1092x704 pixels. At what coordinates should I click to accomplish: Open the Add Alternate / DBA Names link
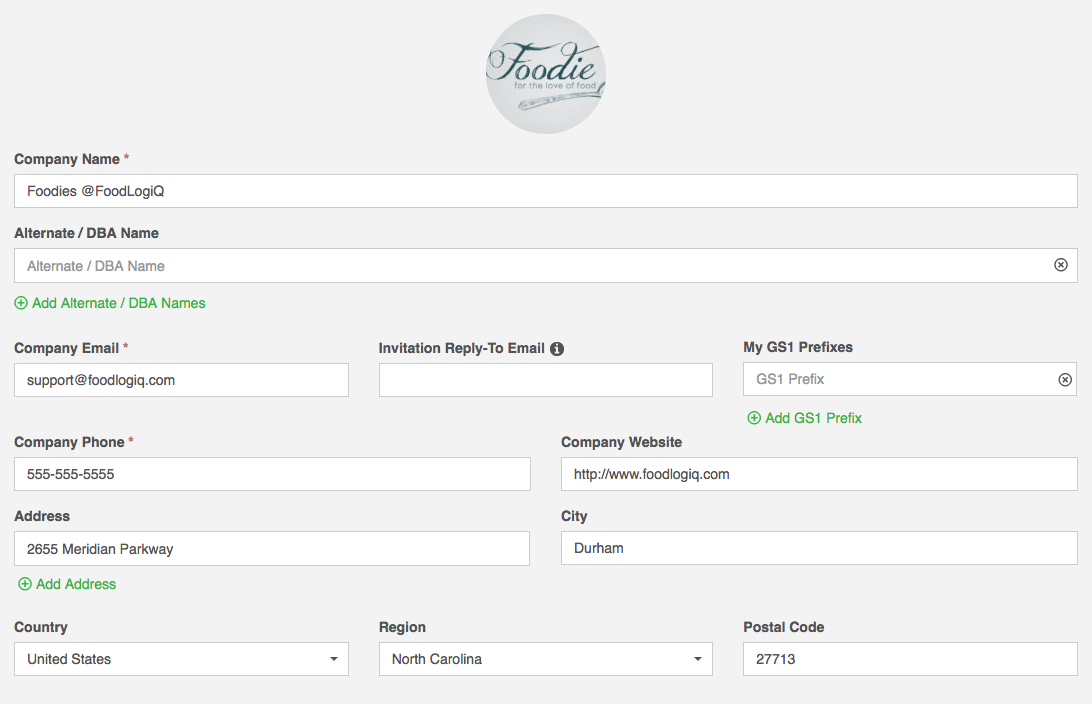[x=117, y=303]
